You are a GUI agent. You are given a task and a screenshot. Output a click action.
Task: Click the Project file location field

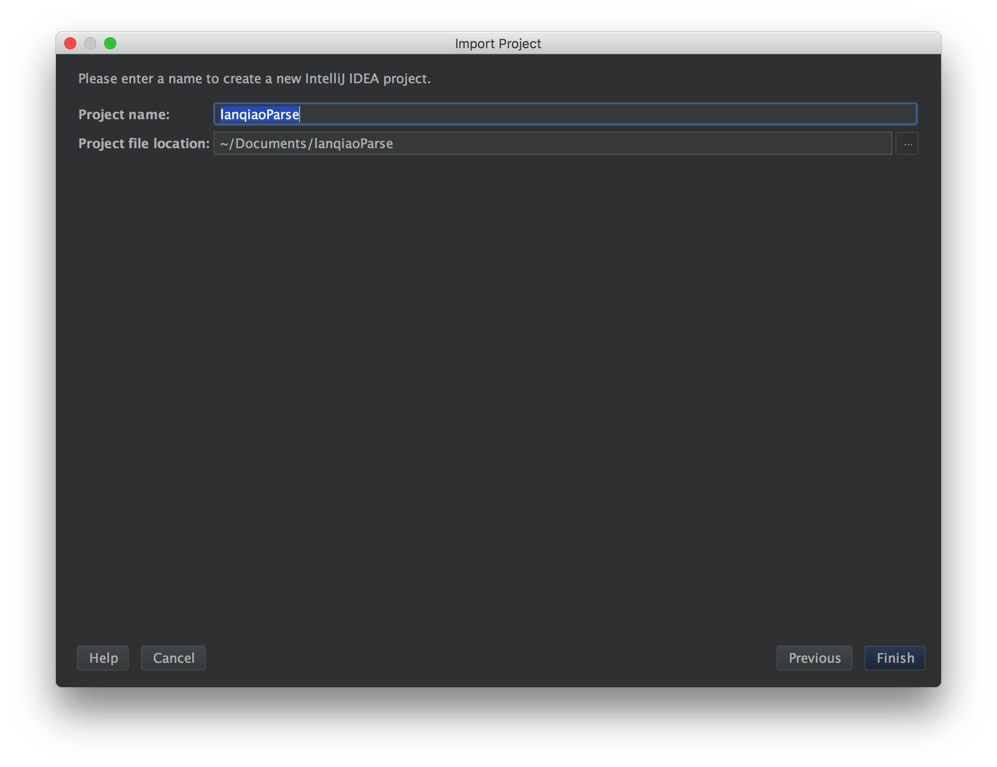pos(553,144)
